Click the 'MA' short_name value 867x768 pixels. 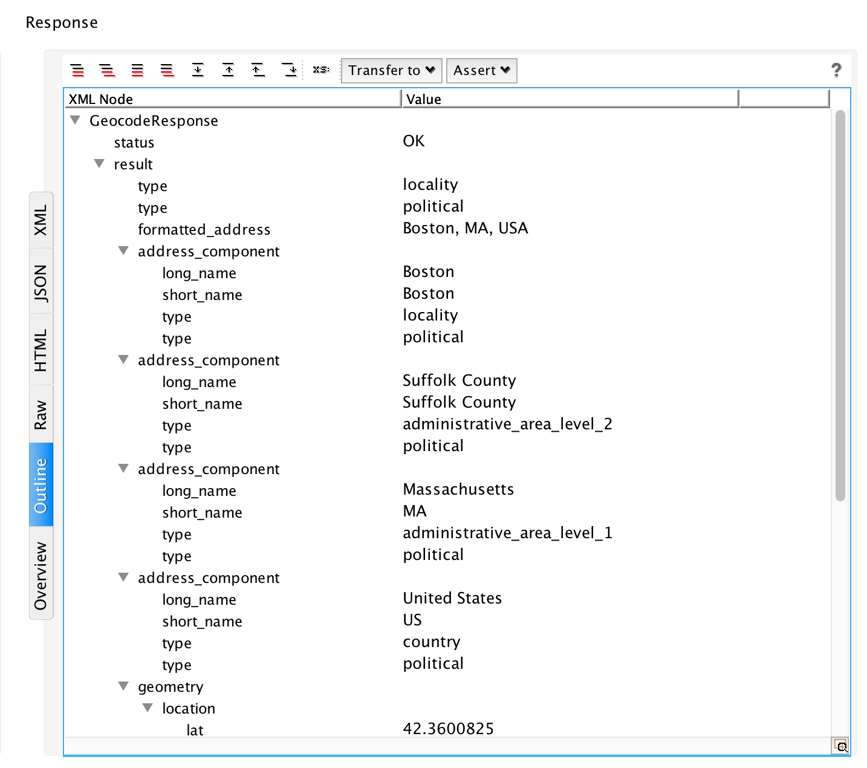(x=415, y=511)
